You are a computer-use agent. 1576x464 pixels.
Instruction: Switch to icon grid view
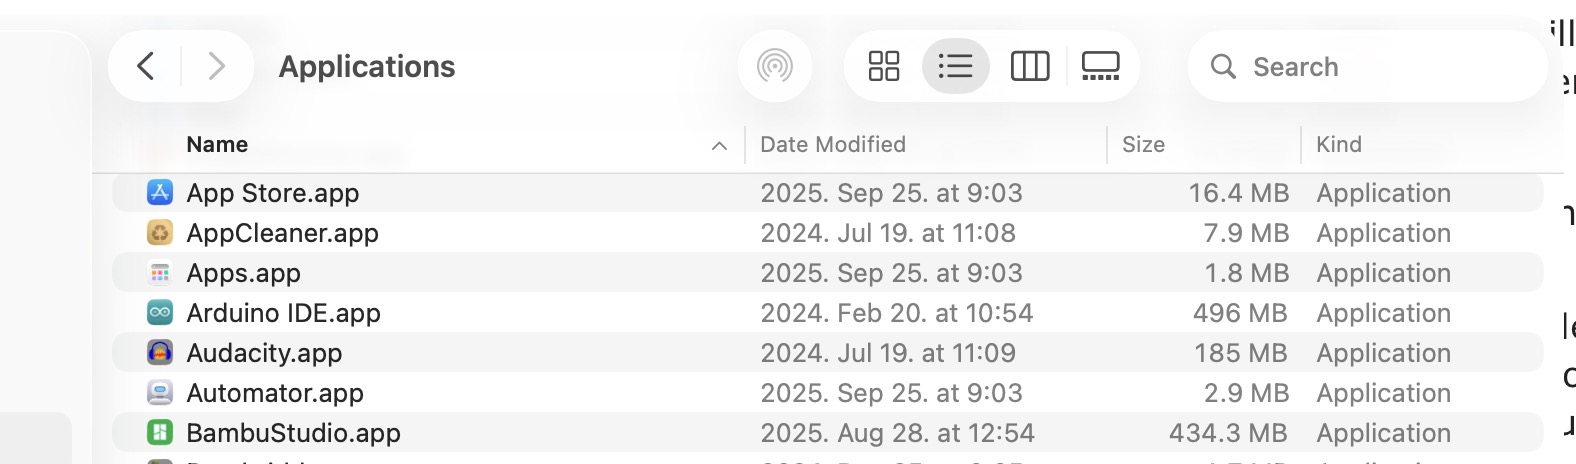tap(884, 66)
